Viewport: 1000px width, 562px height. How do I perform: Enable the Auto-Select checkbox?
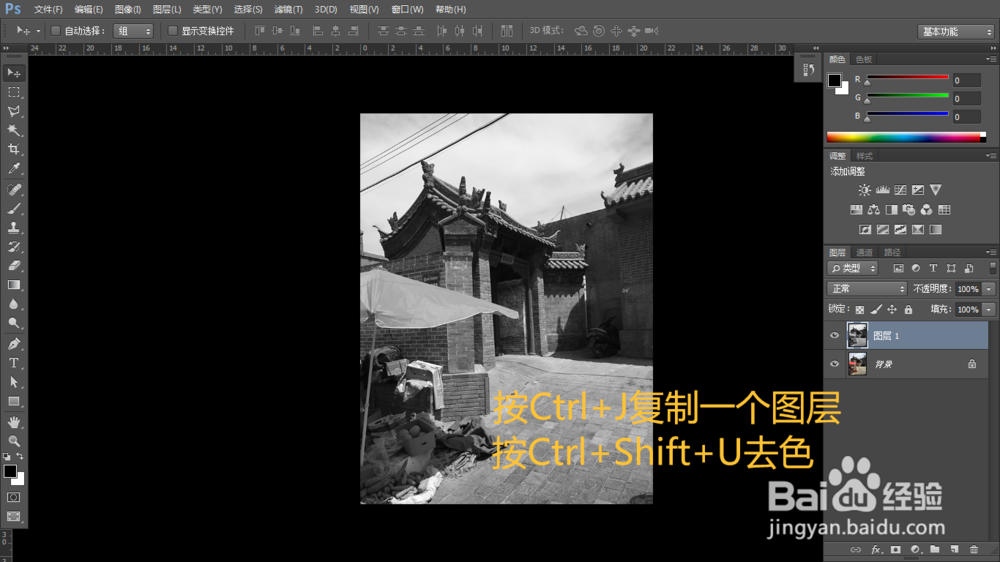(55, 31)
